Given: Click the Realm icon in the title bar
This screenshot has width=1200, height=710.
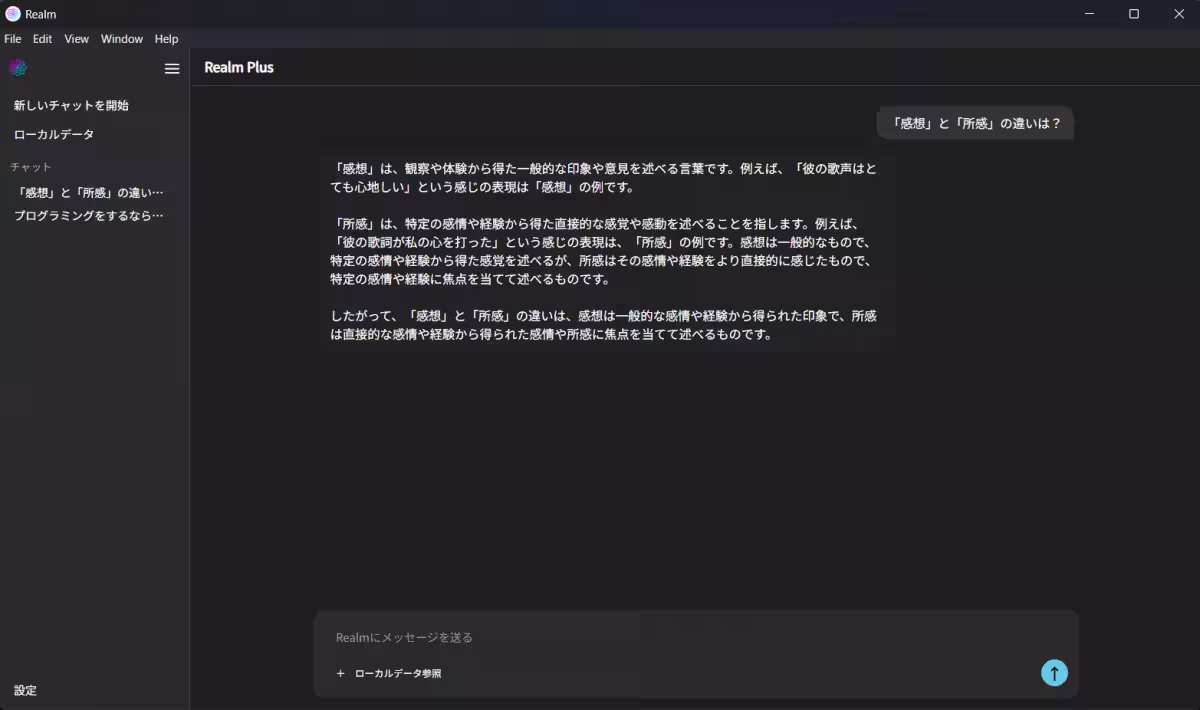Looking at the screenshot, I should 10,13.
